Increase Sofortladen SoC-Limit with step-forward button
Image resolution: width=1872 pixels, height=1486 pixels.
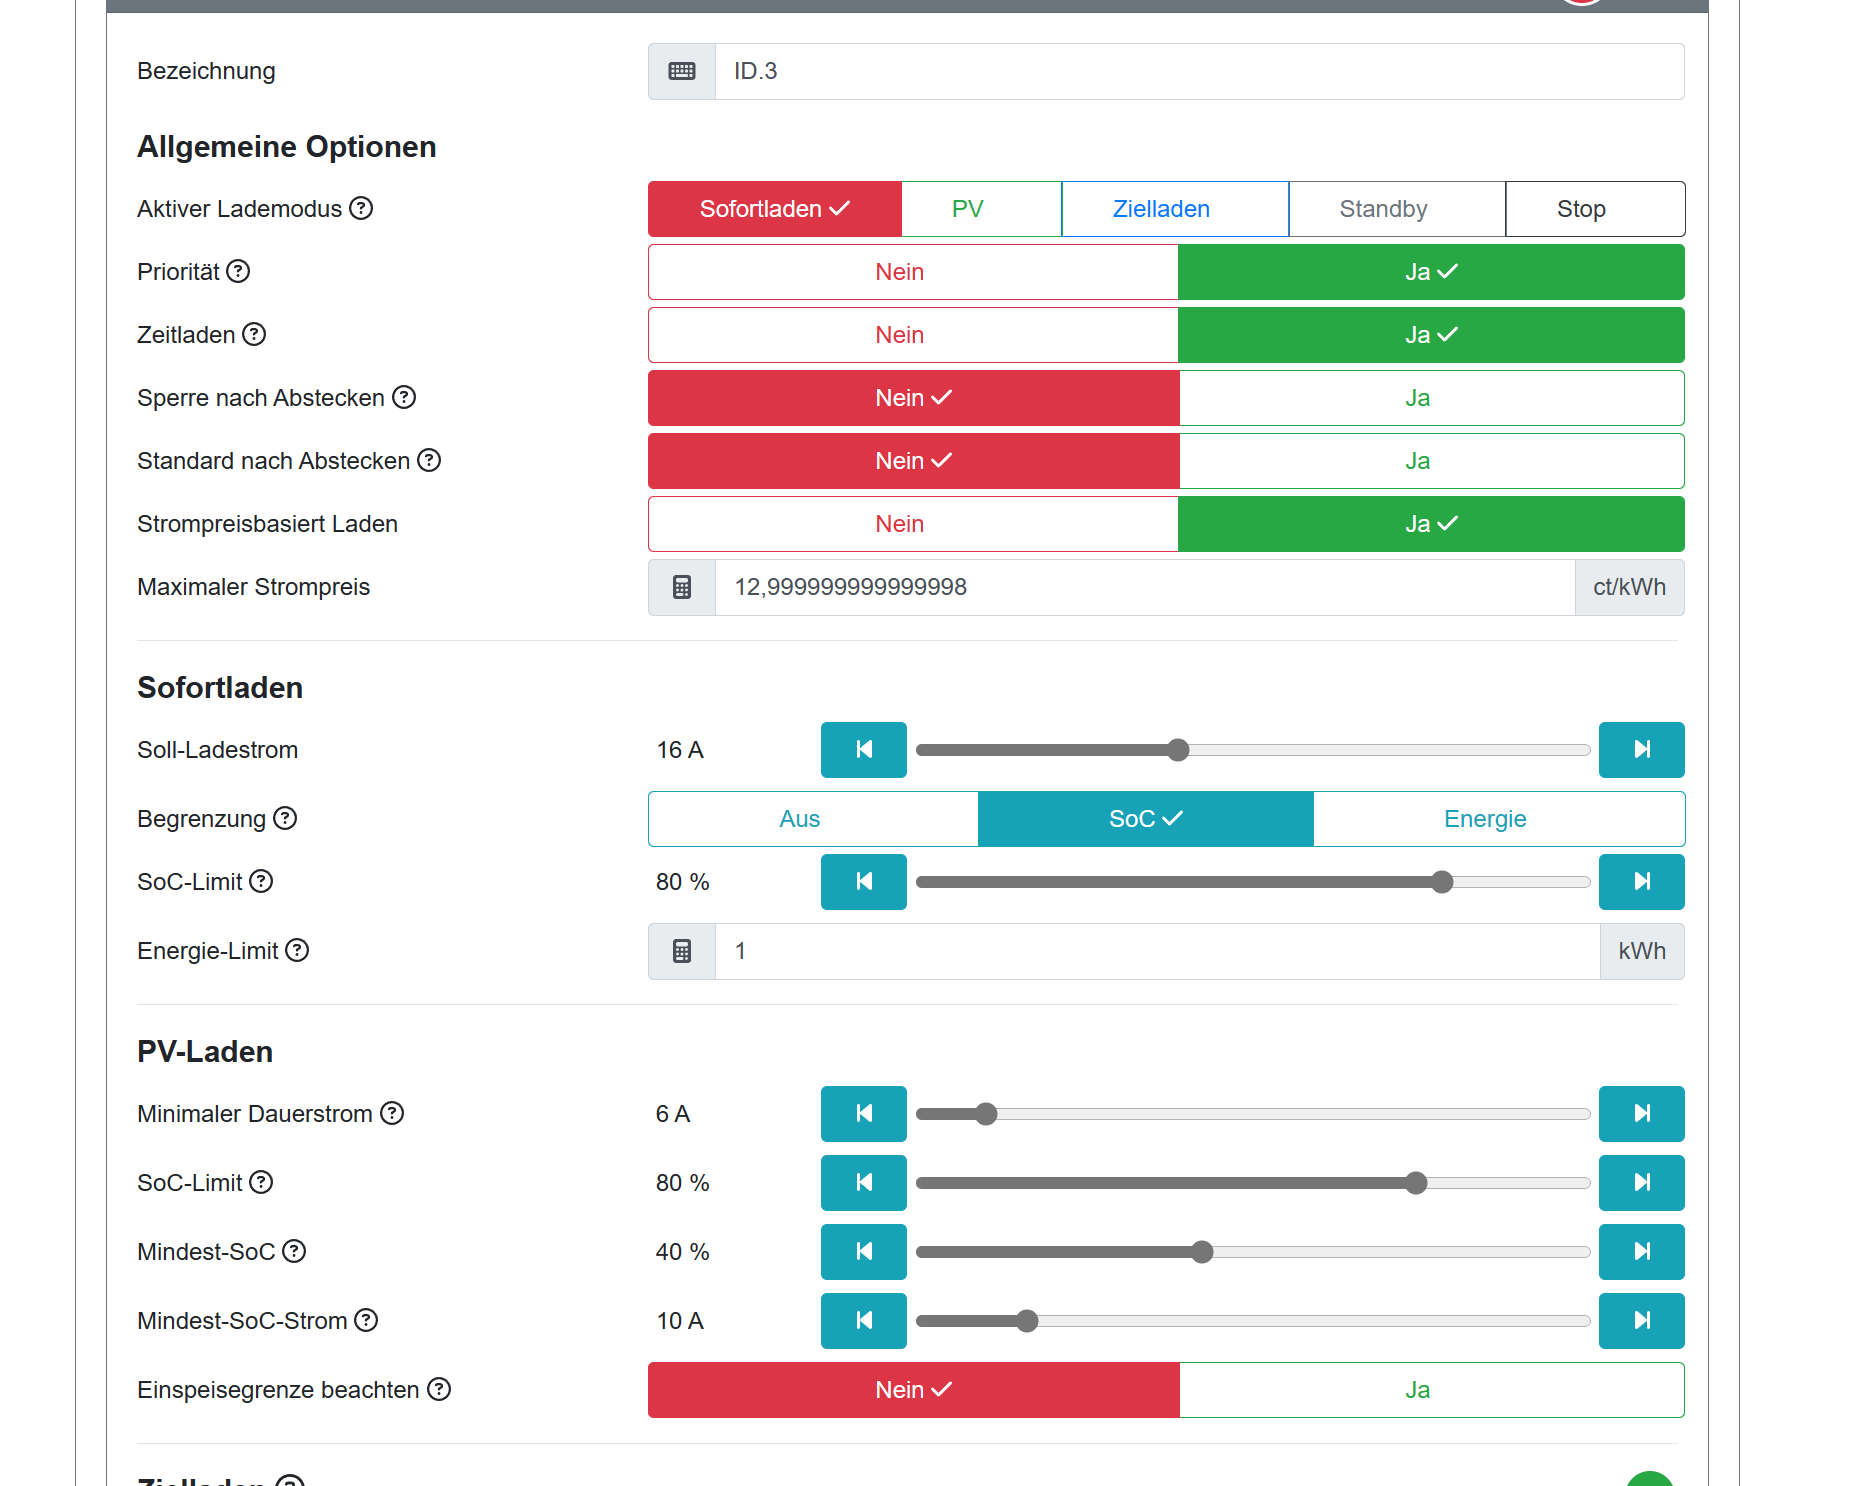click(1642, 882)
